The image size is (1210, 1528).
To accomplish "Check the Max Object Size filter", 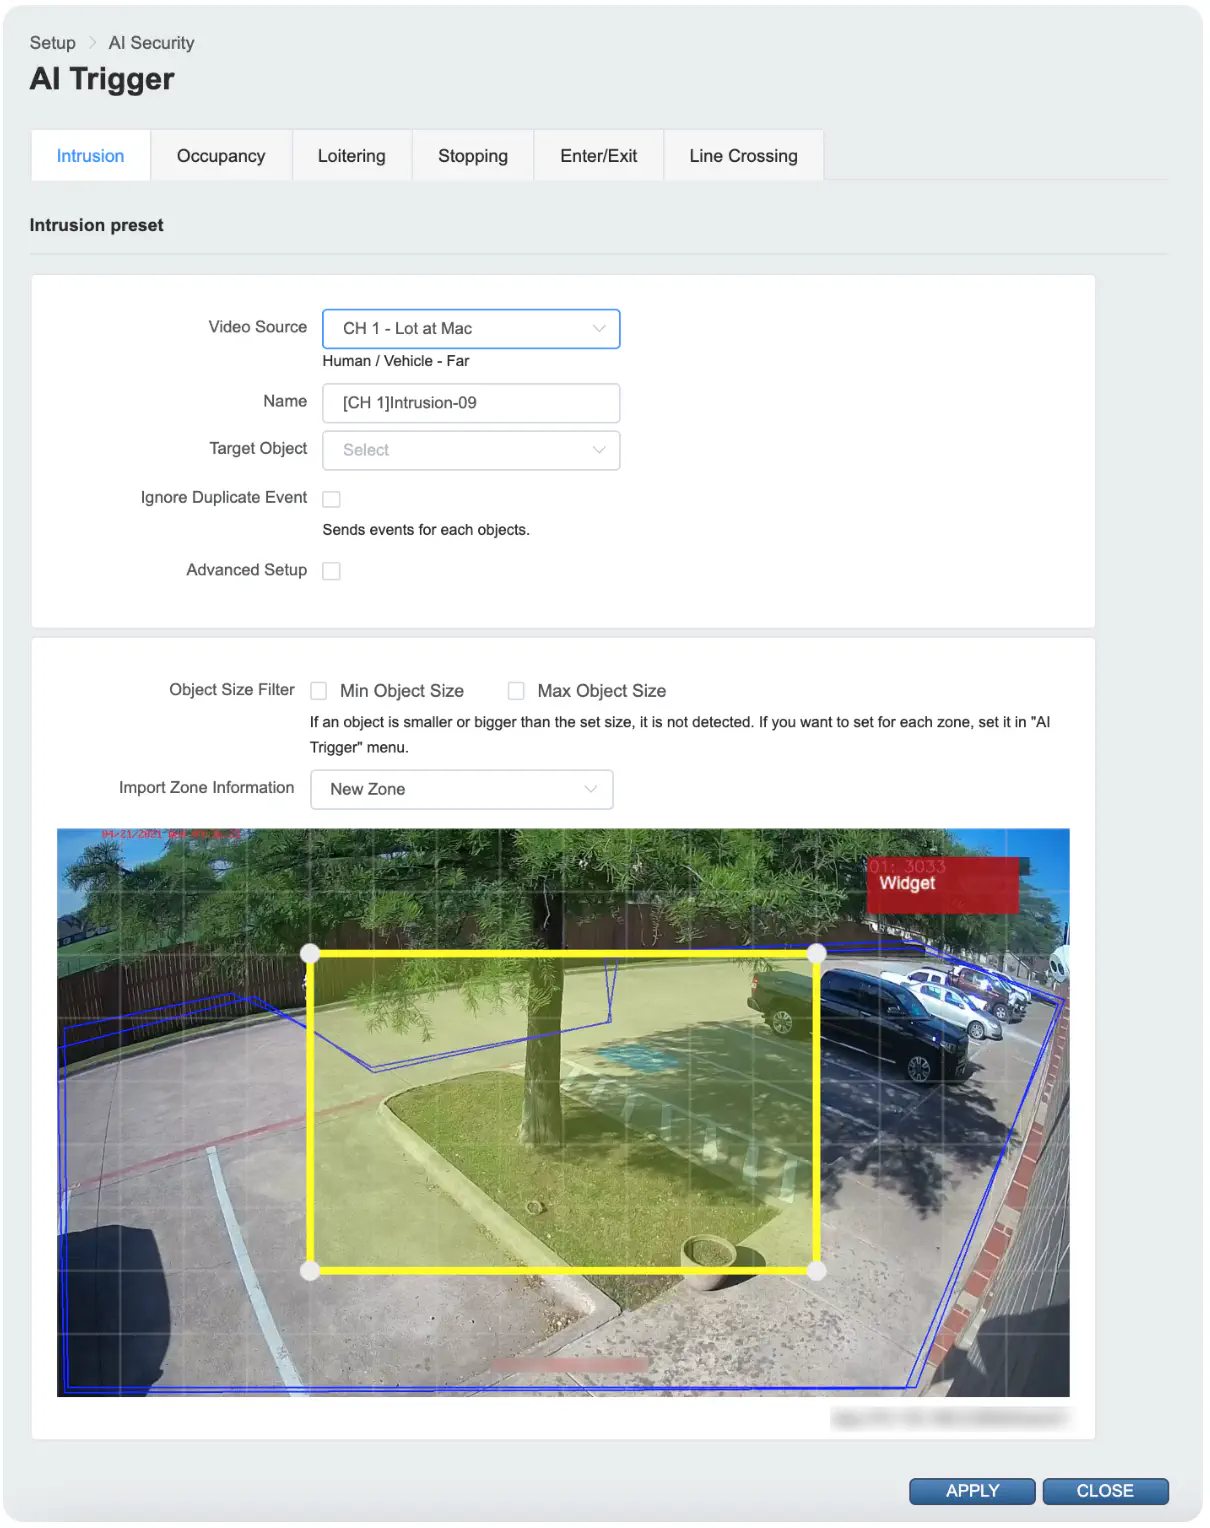I will point(516,691).
